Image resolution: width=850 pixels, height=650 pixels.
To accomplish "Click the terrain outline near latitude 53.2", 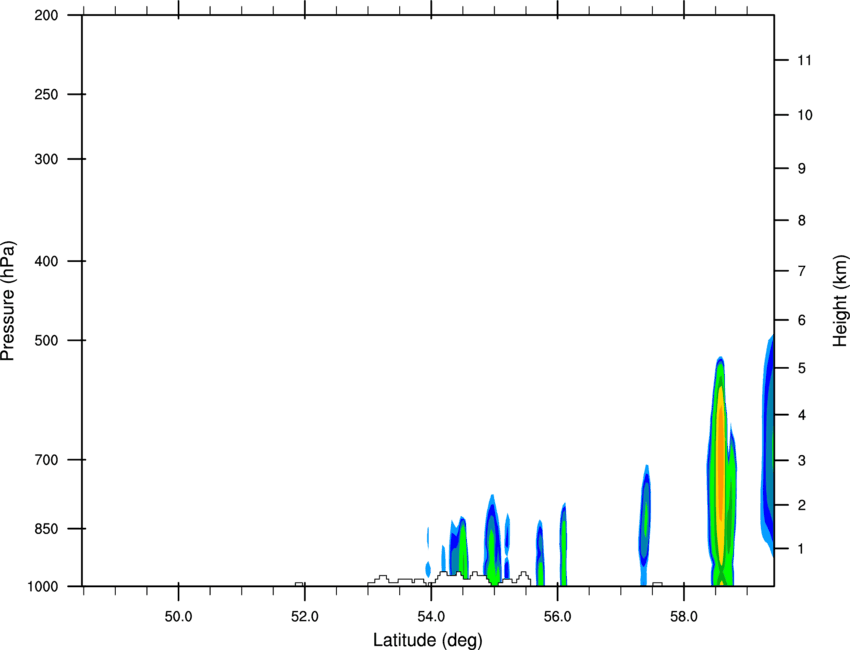I will (383, 580).
